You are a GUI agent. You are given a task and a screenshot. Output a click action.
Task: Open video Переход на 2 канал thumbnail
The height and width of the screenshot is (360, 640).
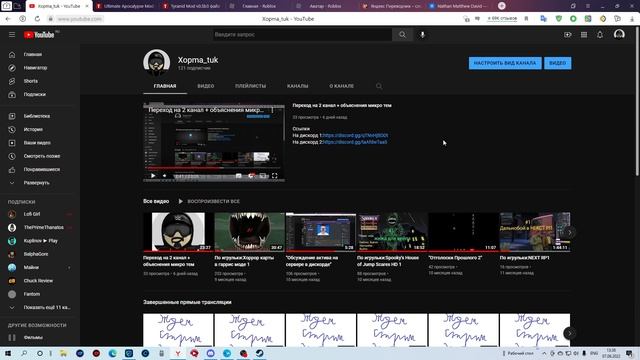point(178,231)
